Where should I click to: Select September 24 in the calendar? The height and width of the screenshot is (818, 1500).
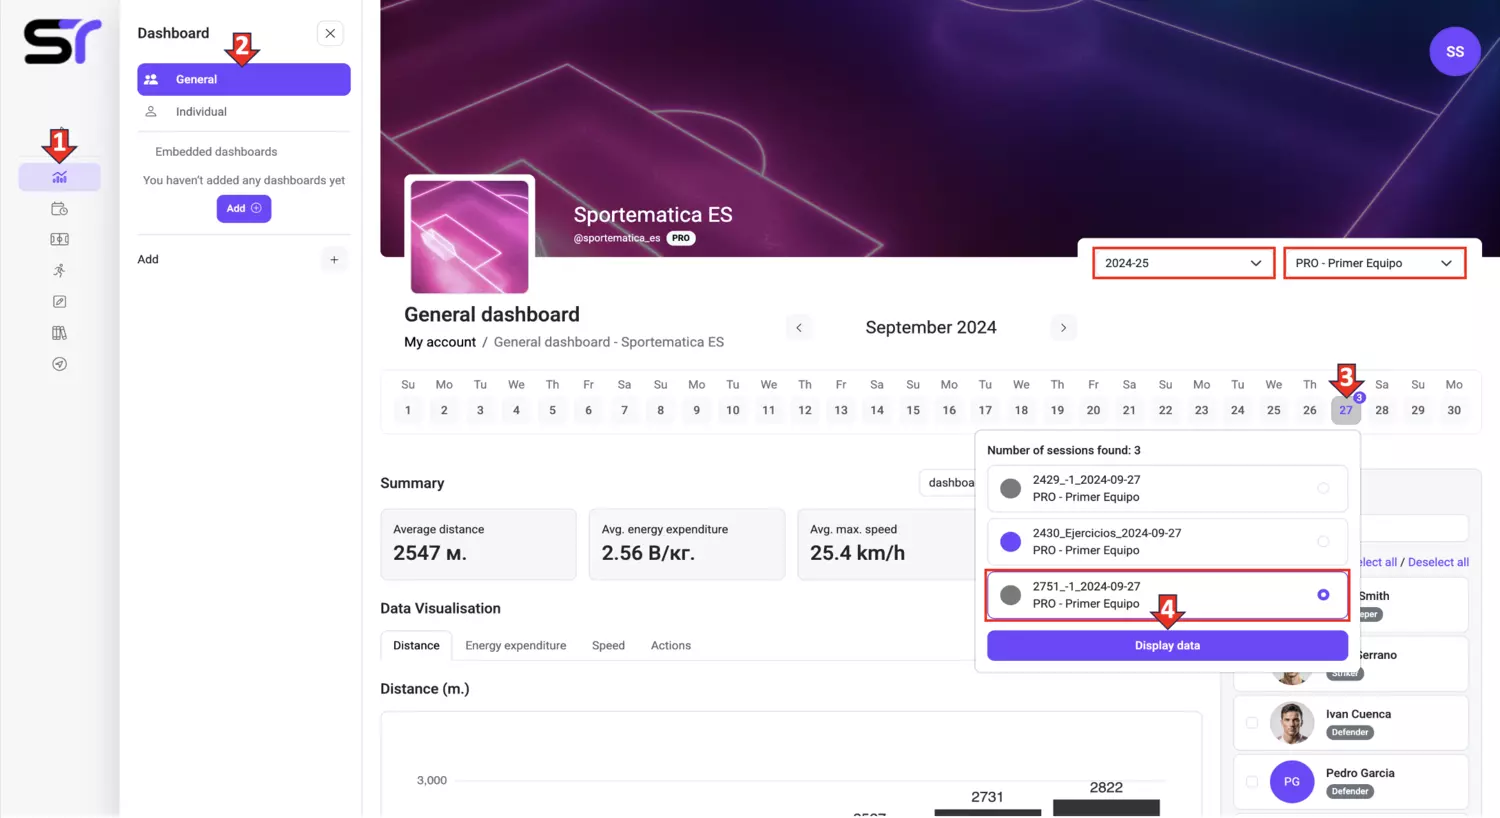1238,410
